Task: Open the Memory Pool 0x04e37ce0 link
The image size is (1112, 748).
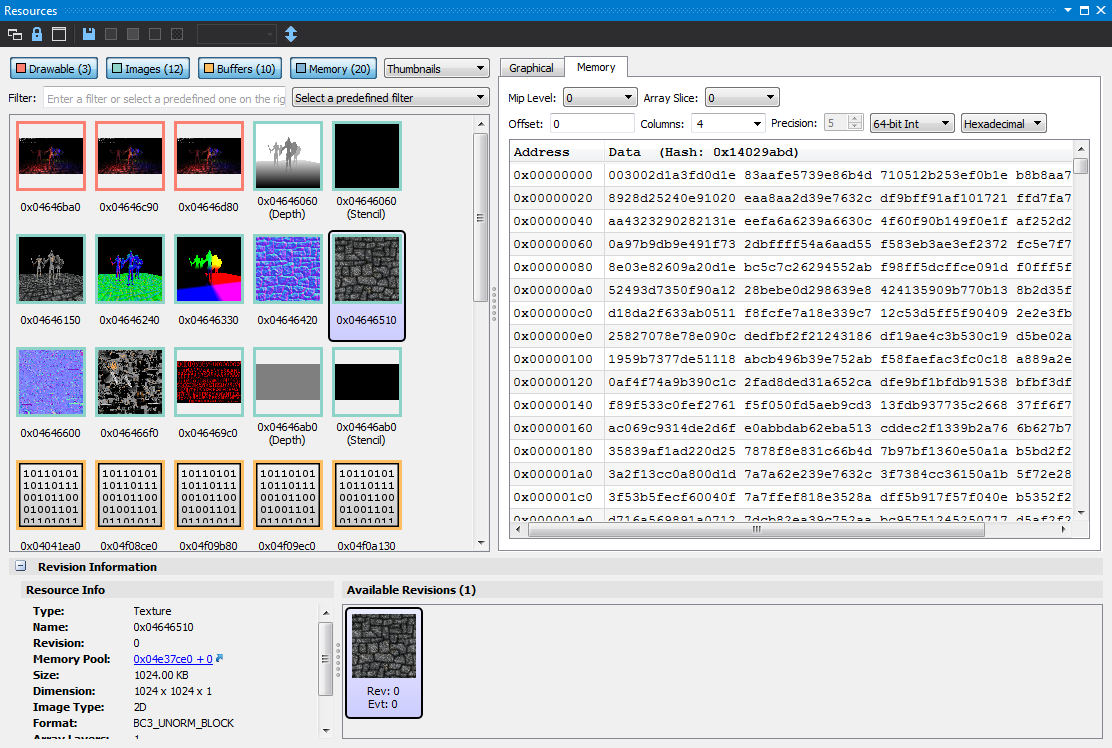Action: click(x=172, y=659)
